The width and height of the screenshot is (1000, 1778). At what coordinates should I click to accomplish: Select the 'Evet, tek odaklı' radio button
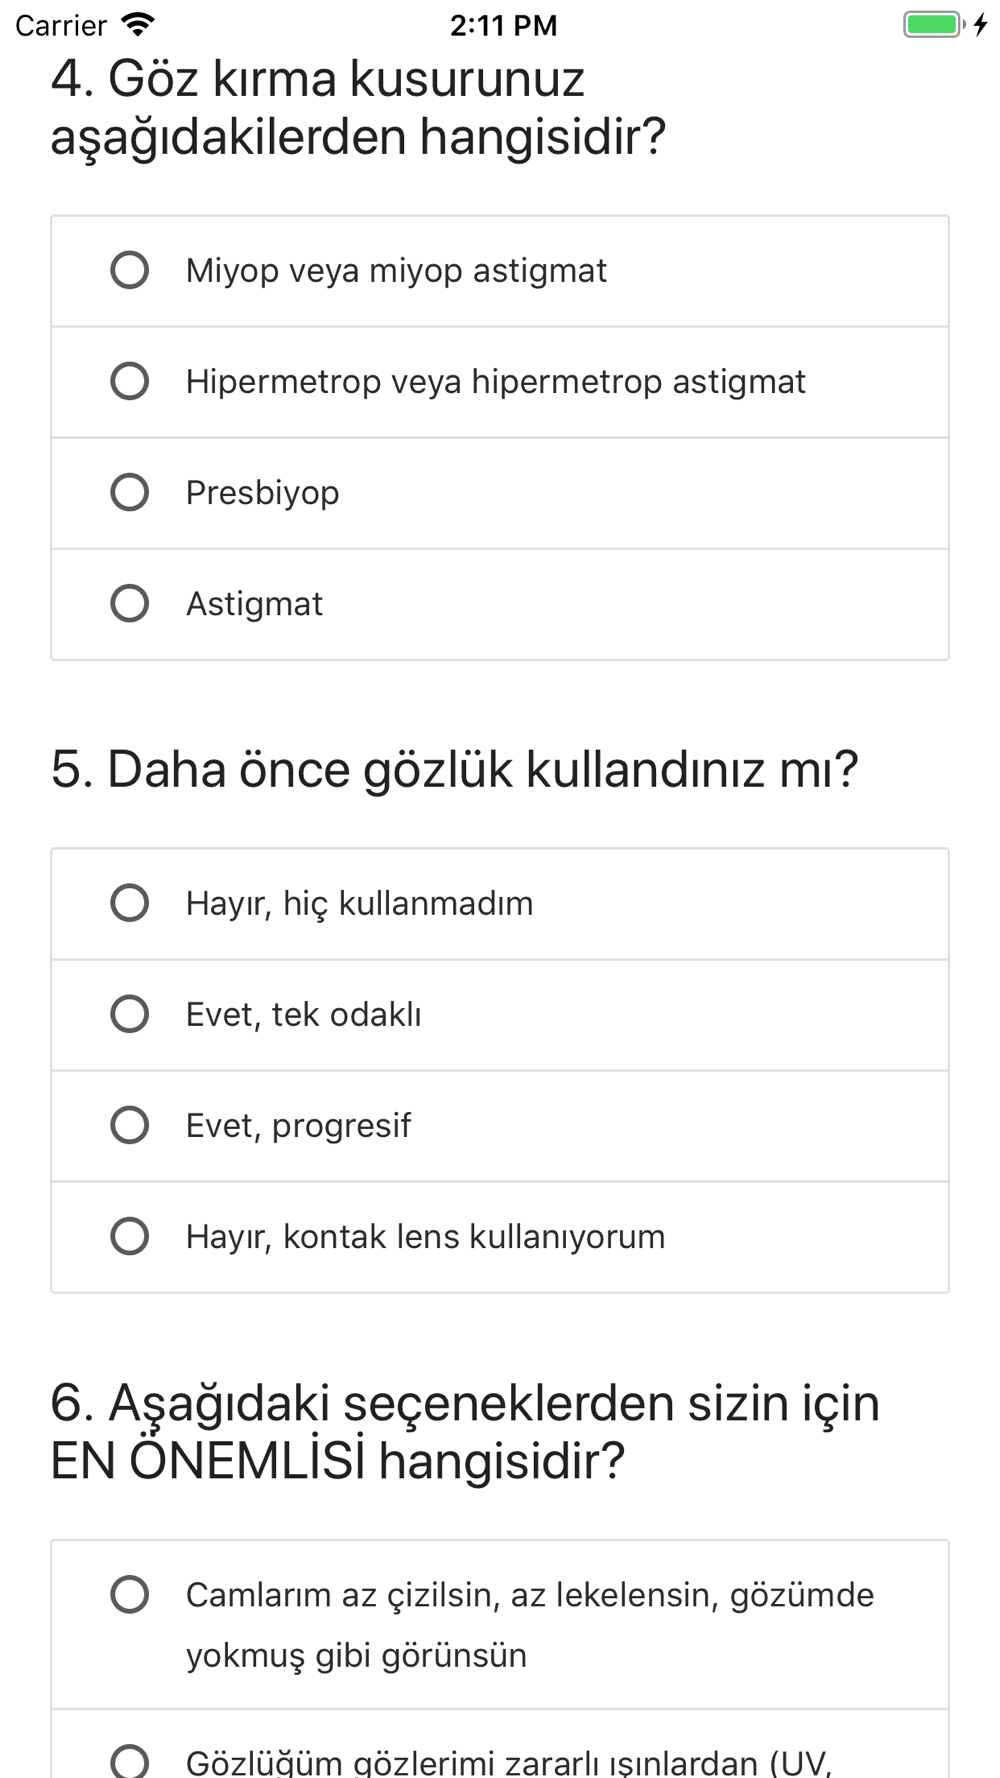pyautogui.click(x=129, y=1014)
